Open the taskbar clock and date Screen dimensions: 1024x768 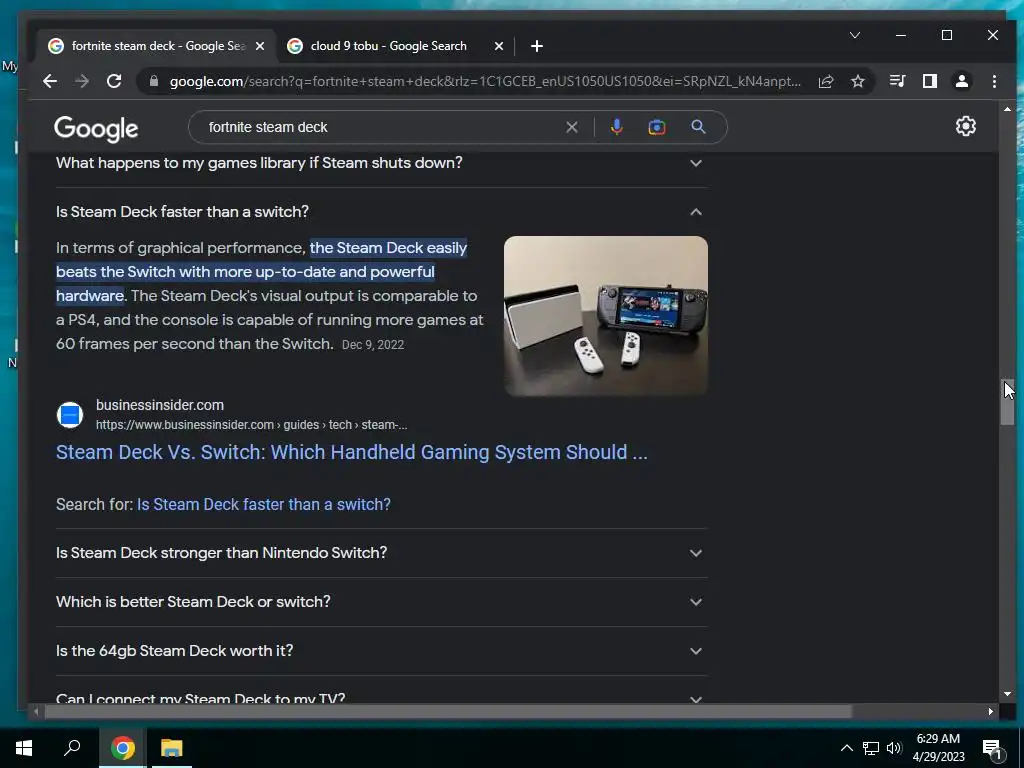coord(938,748)
